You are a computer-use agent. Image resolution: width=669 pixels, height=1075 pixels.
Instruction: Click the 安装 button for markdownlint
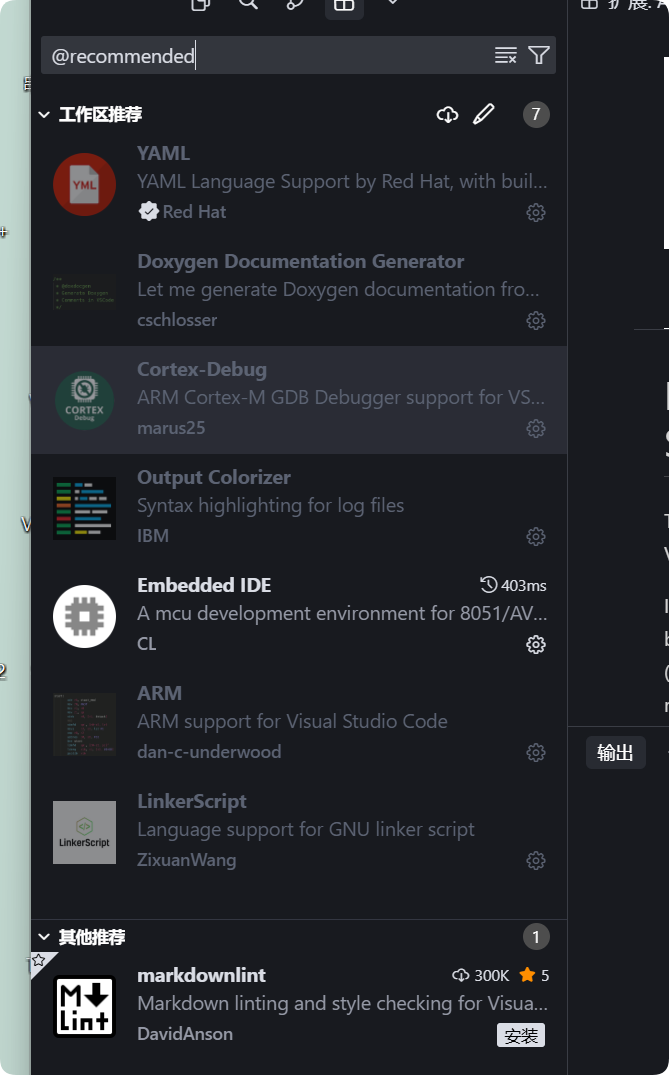[x=519, y=1035]
